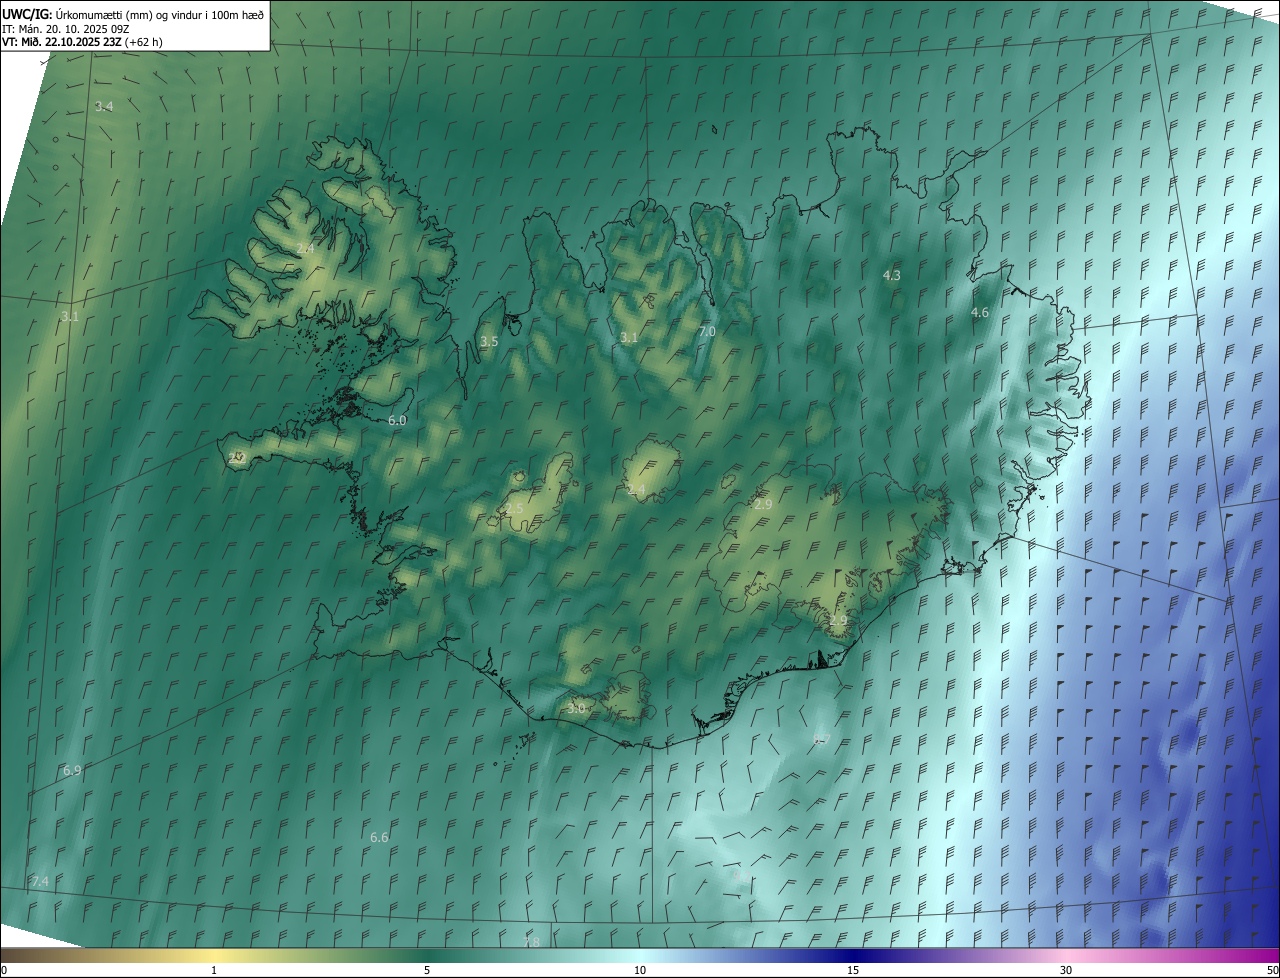Click the 3.0 value label
Screen dimensions: 1280x978
(576, 708)
